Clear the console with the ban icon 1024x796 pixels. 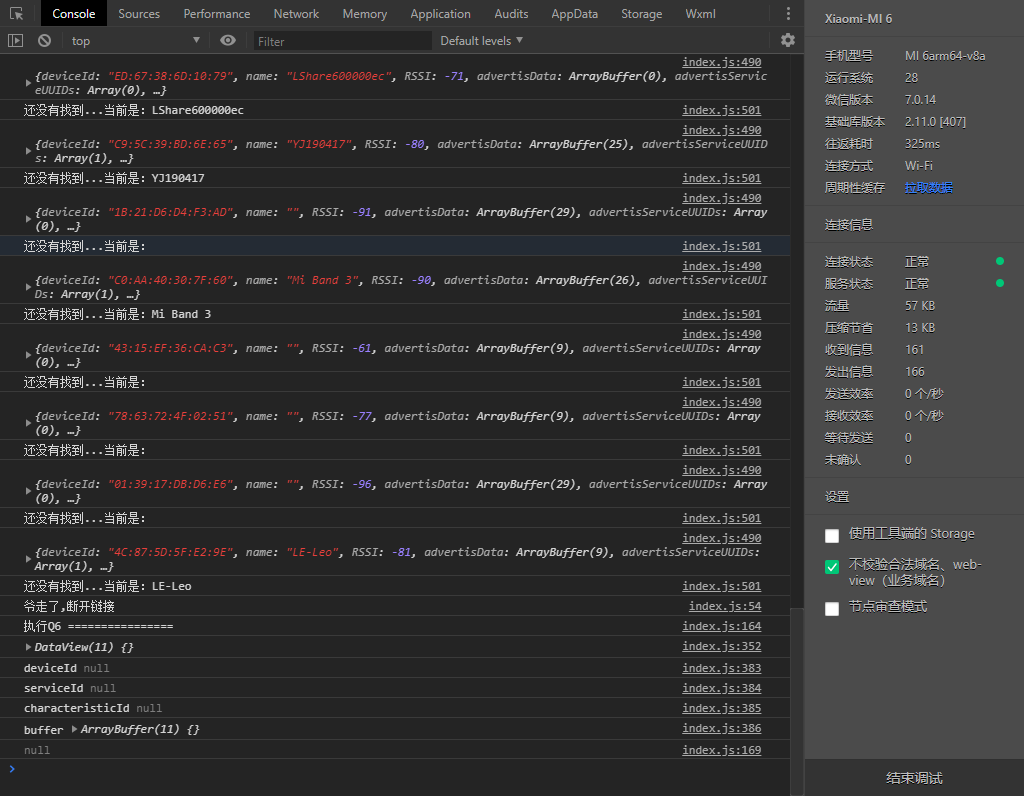[44, 40]
